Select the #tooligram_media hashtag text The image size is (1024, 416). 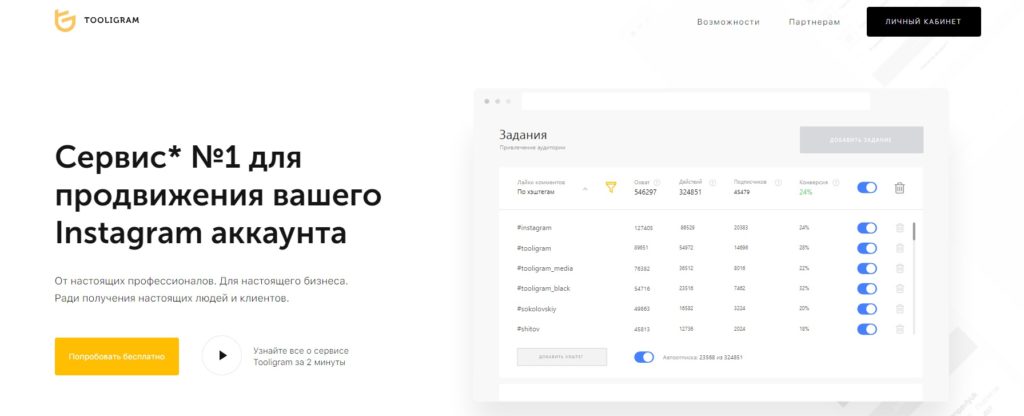545,268
